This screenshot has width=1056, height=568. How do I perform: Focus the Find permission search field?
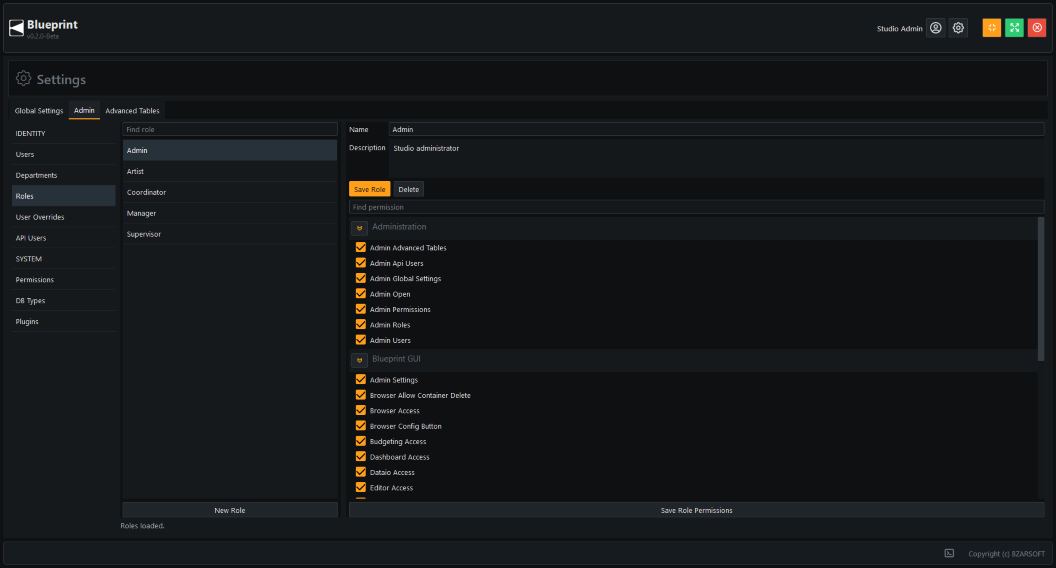pyautogui.click(x=696, y=208)
